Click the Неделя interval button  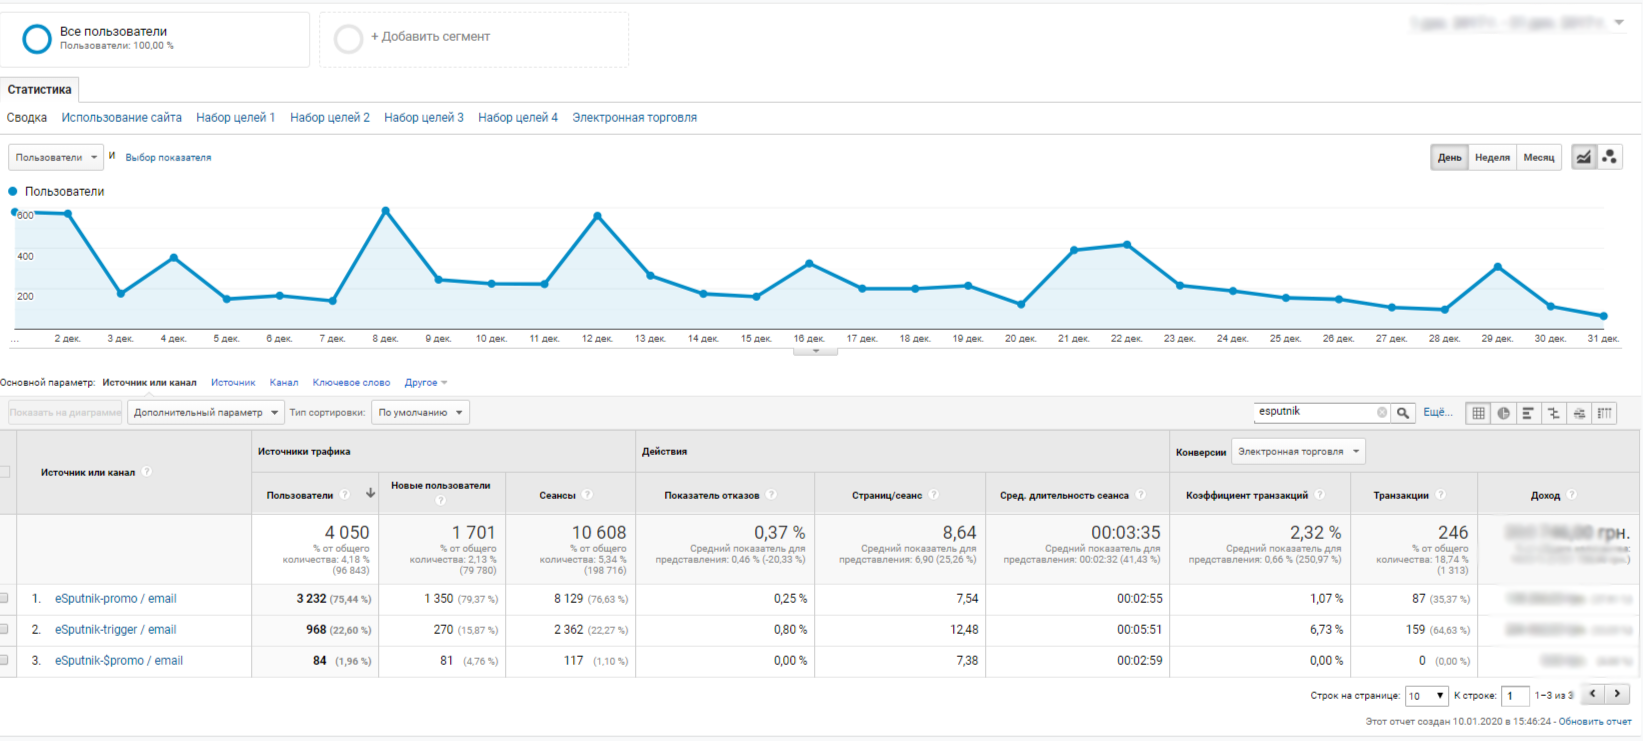tap(1491, 157)
